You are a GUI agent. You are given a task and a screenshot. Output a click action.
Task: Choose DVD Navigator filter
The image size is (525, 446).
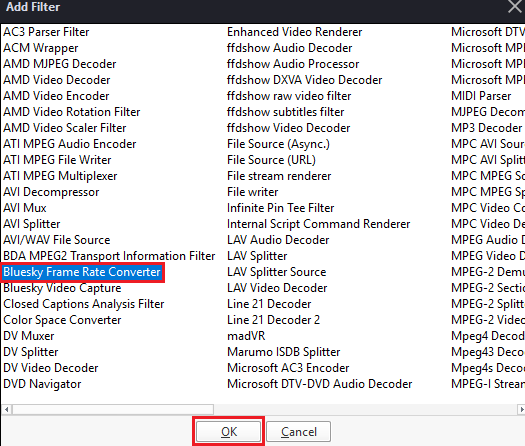click(x=42, y=384)
